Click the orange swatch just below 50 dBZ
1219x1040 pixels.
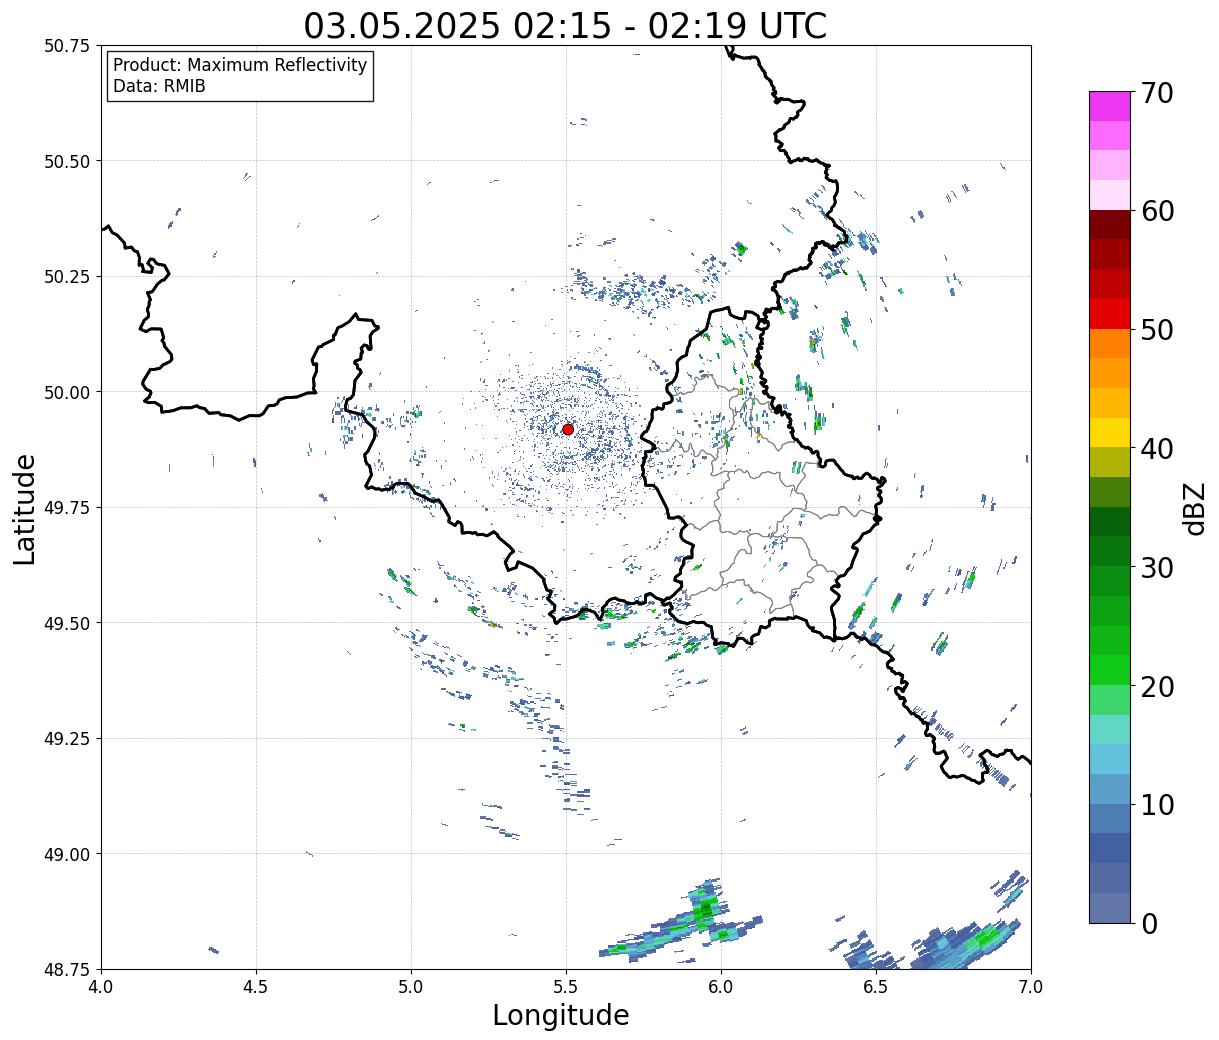tap(1109, 344)
